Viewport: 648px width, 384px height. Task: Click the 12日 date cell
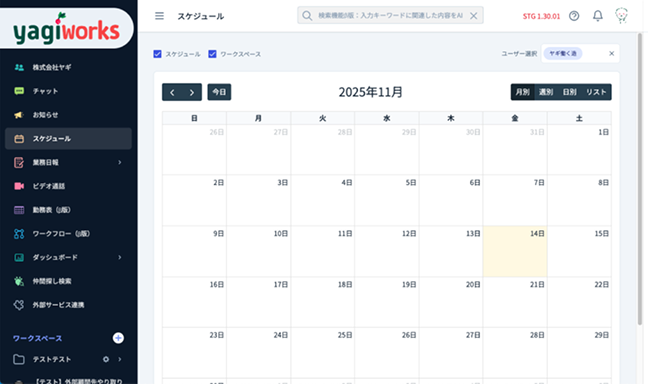(x=387, y=251)
